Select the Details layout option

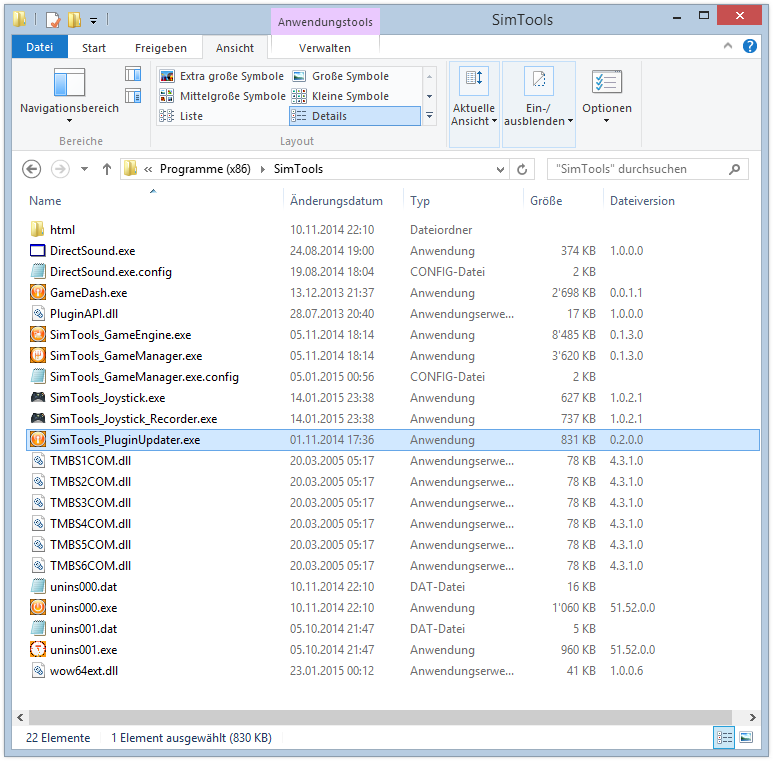pyautogui.click(x=355, y=116)
